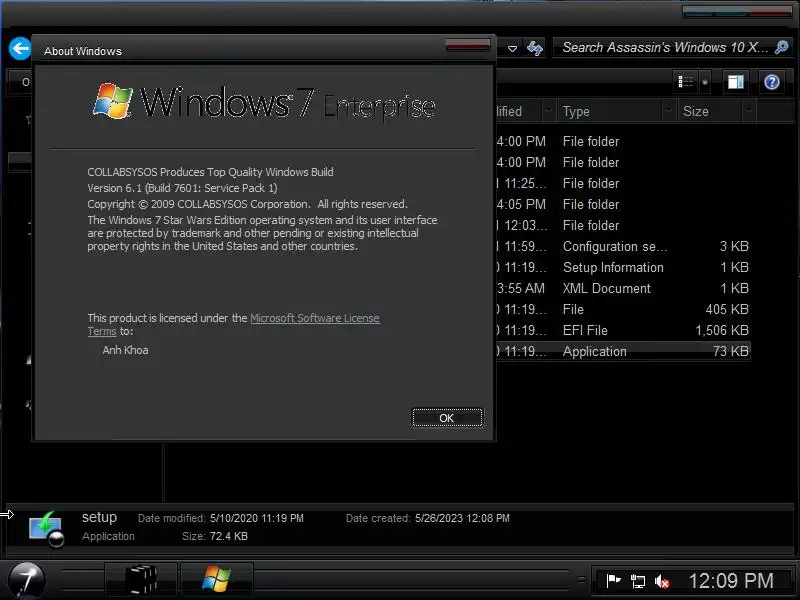This screenshot has width=800, height=600.
Task: Click the Date modified value in details pane
Action: coord(257,518)
